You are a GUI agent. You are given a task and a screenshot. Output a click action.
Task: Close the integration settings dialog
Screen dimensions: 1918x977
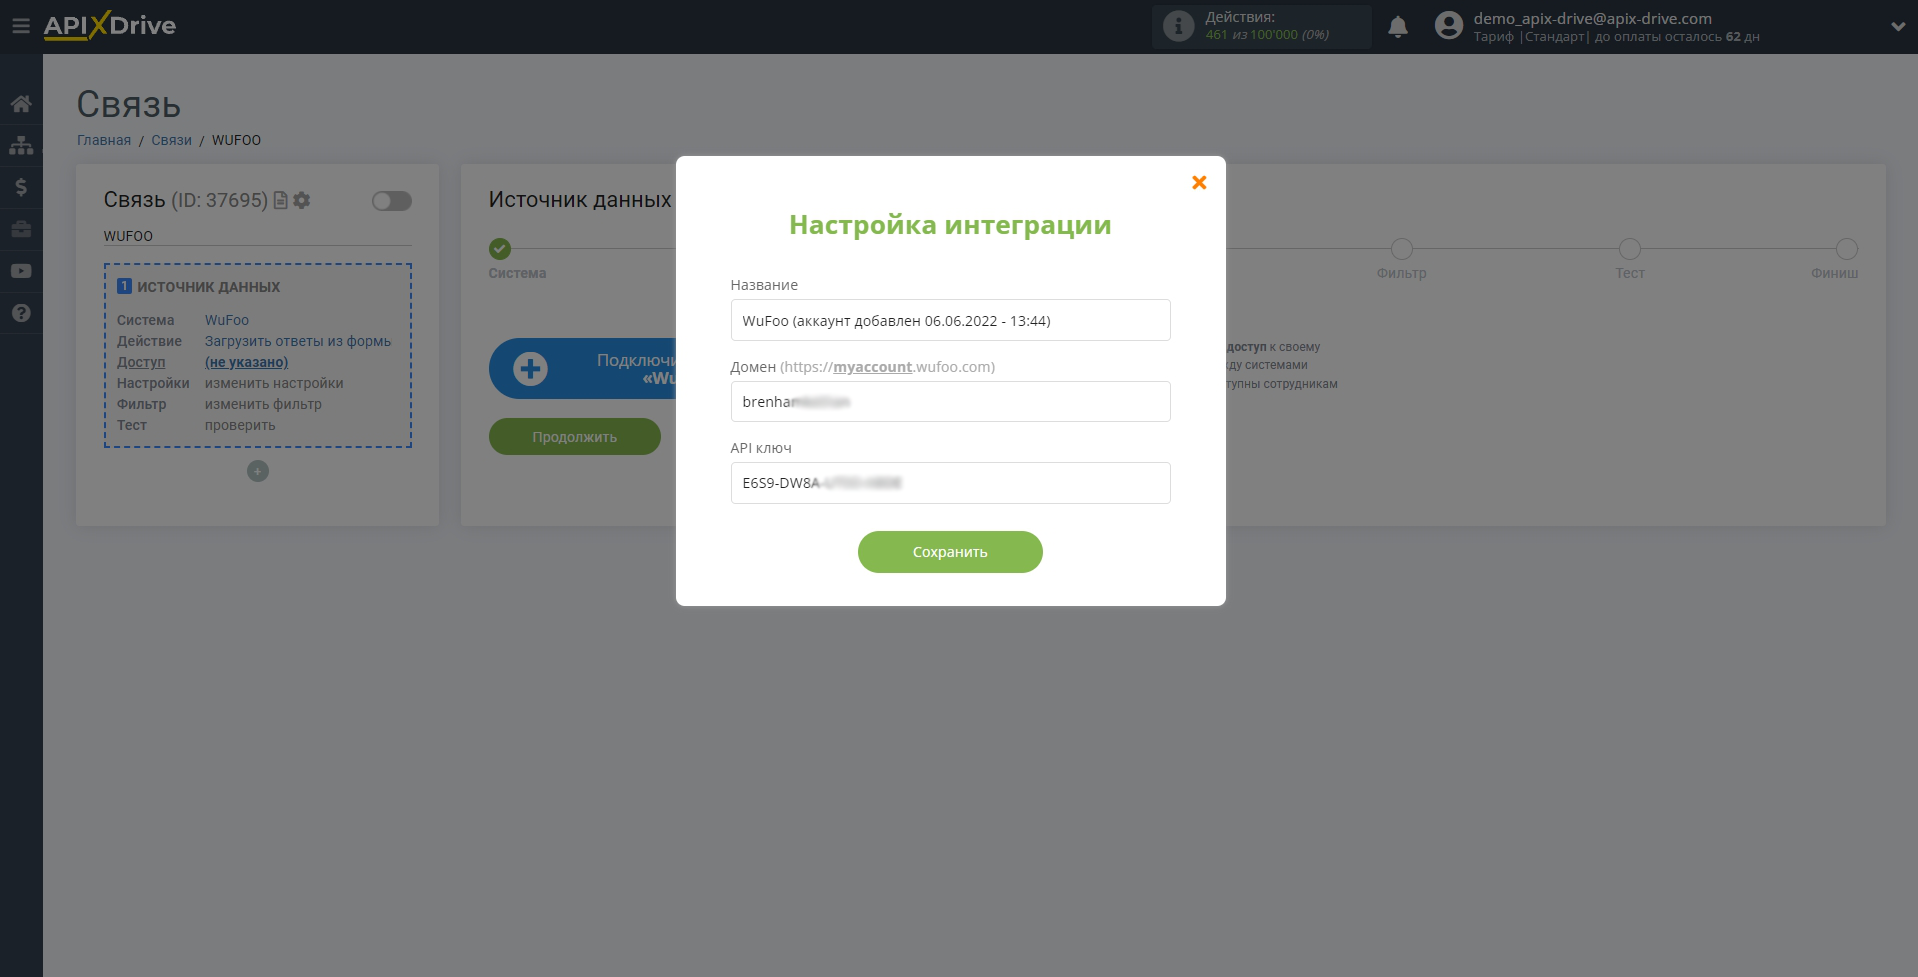(x=1199, y=182)
